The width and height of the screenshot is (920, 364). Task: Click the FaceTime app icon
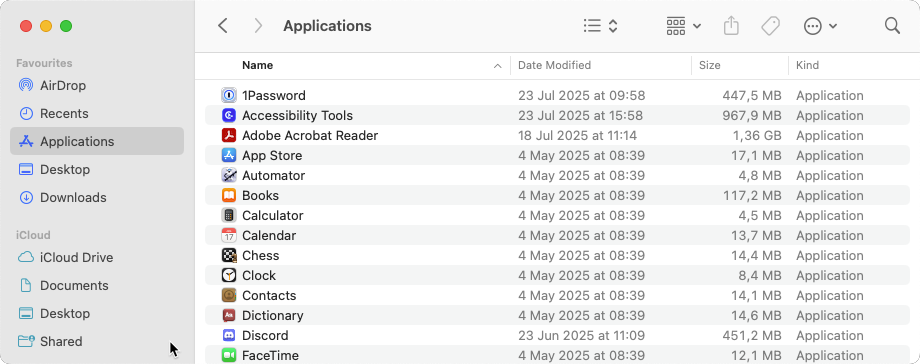pos(229,355)
